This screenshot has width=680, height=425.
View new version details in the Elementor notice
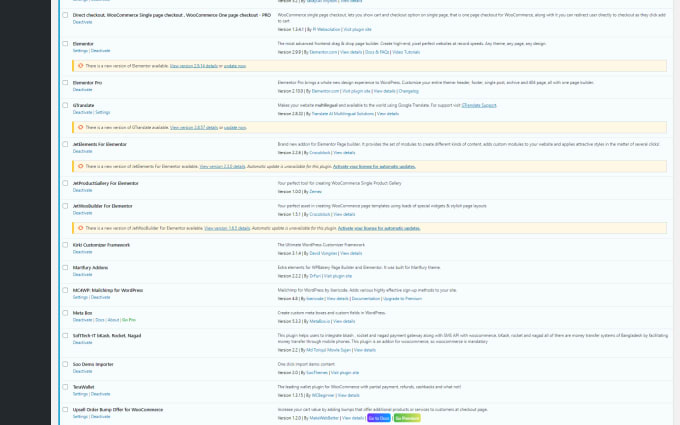193,66
